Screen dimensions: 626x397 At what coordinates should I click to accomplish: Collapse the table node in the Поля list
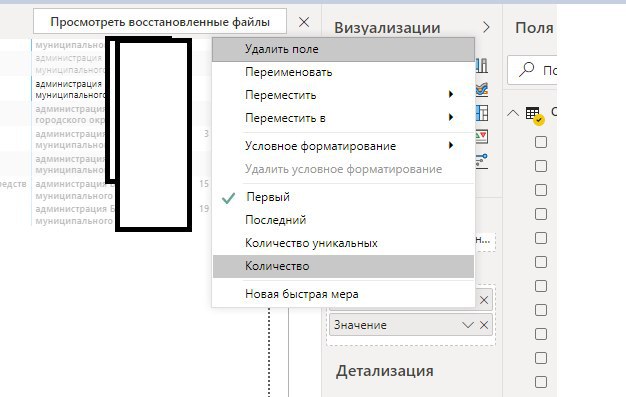513,113
